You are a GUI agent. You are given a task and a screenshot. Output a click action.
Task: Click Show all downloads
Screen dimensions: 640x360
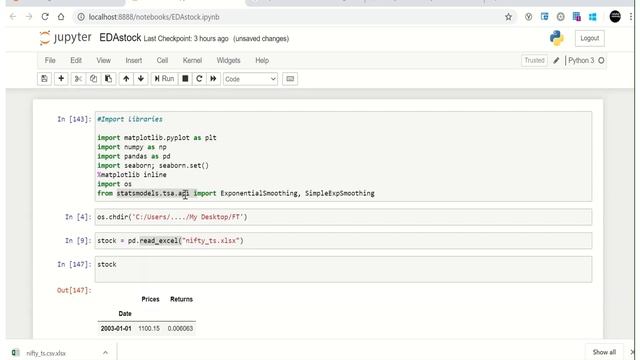tap(604, 352)
